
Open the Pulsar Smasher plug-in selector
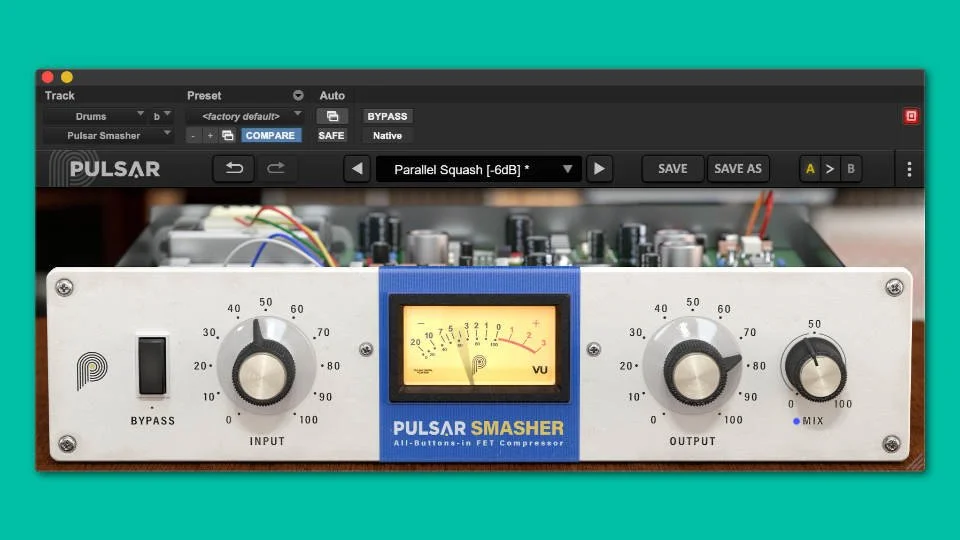[108, 135]
